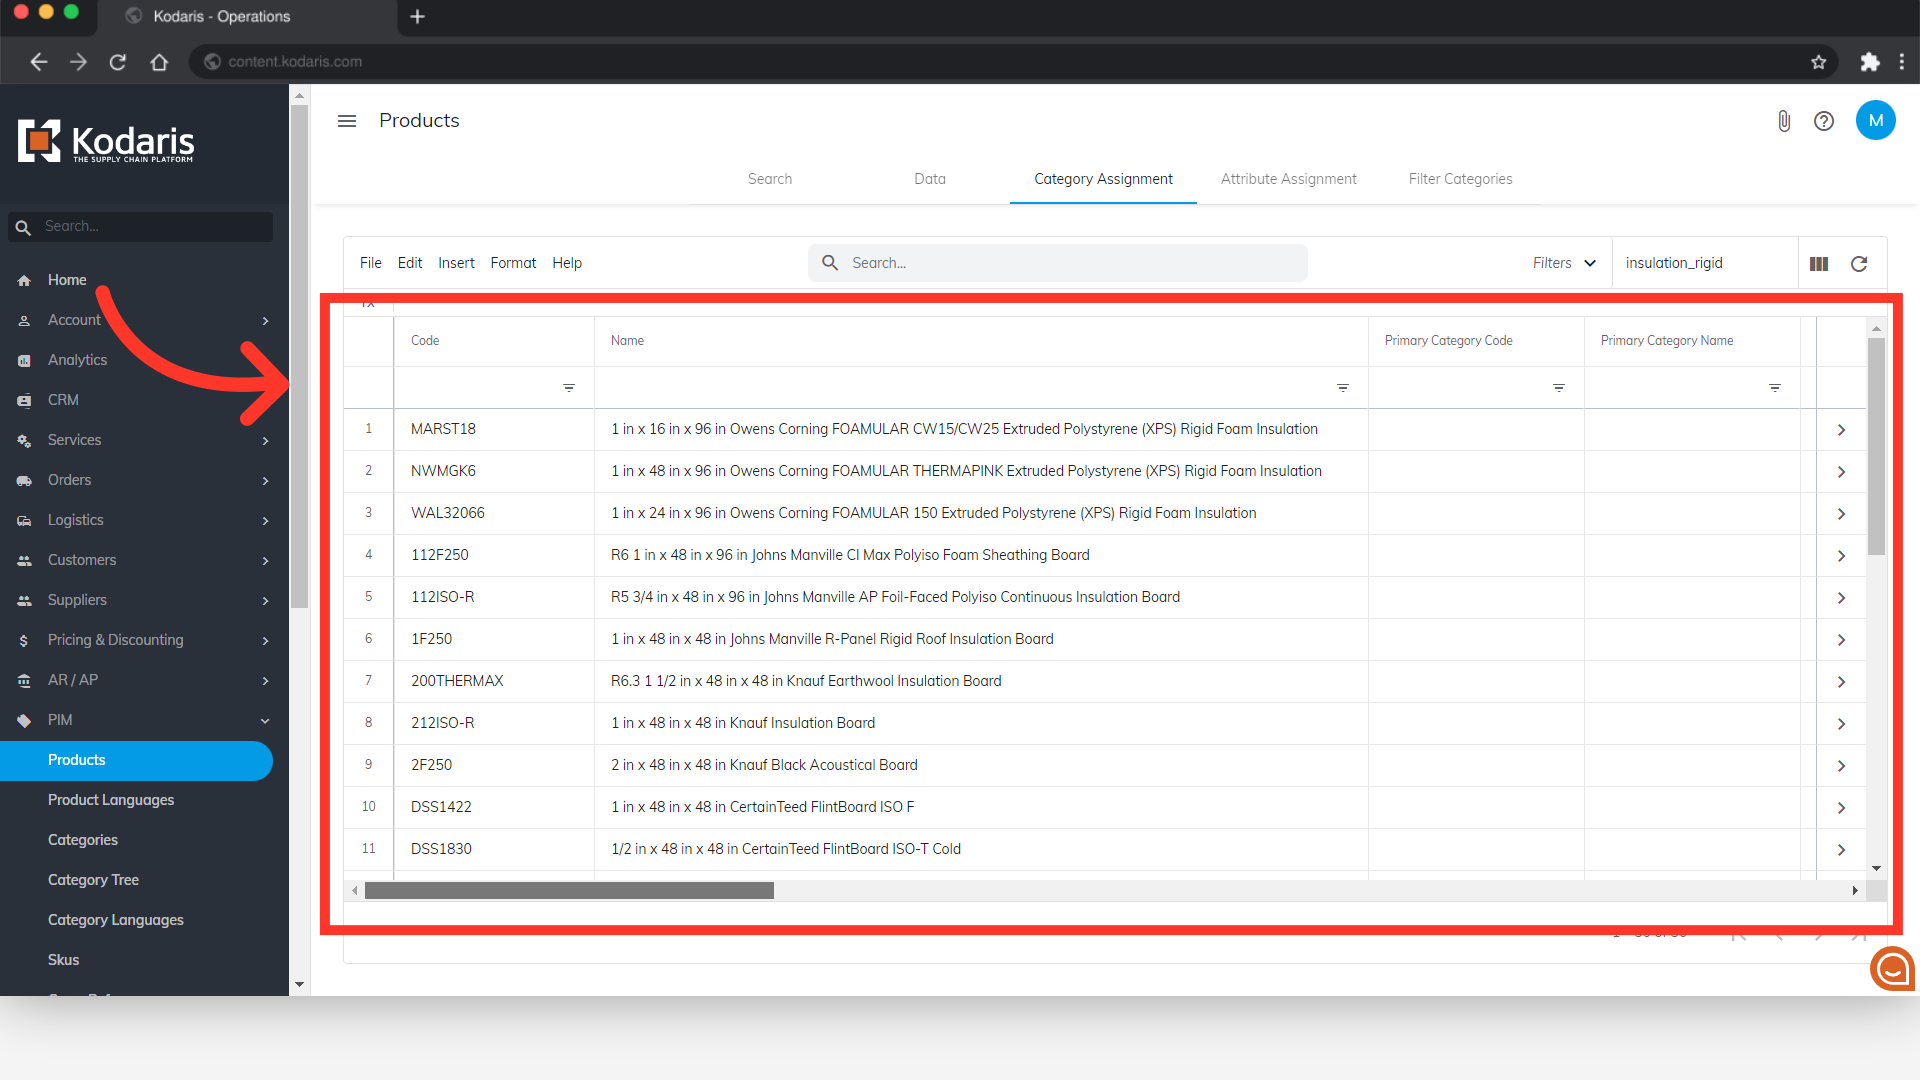The image size is (1920, 1080).
Task: Click the horizontal scrollbar of the grid
Action: click(x=569, y=890)
